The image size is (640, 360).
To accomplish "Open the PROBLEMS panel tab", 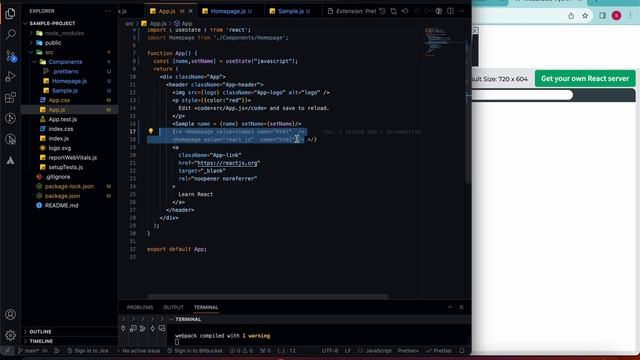I will [x=140, y=307].
